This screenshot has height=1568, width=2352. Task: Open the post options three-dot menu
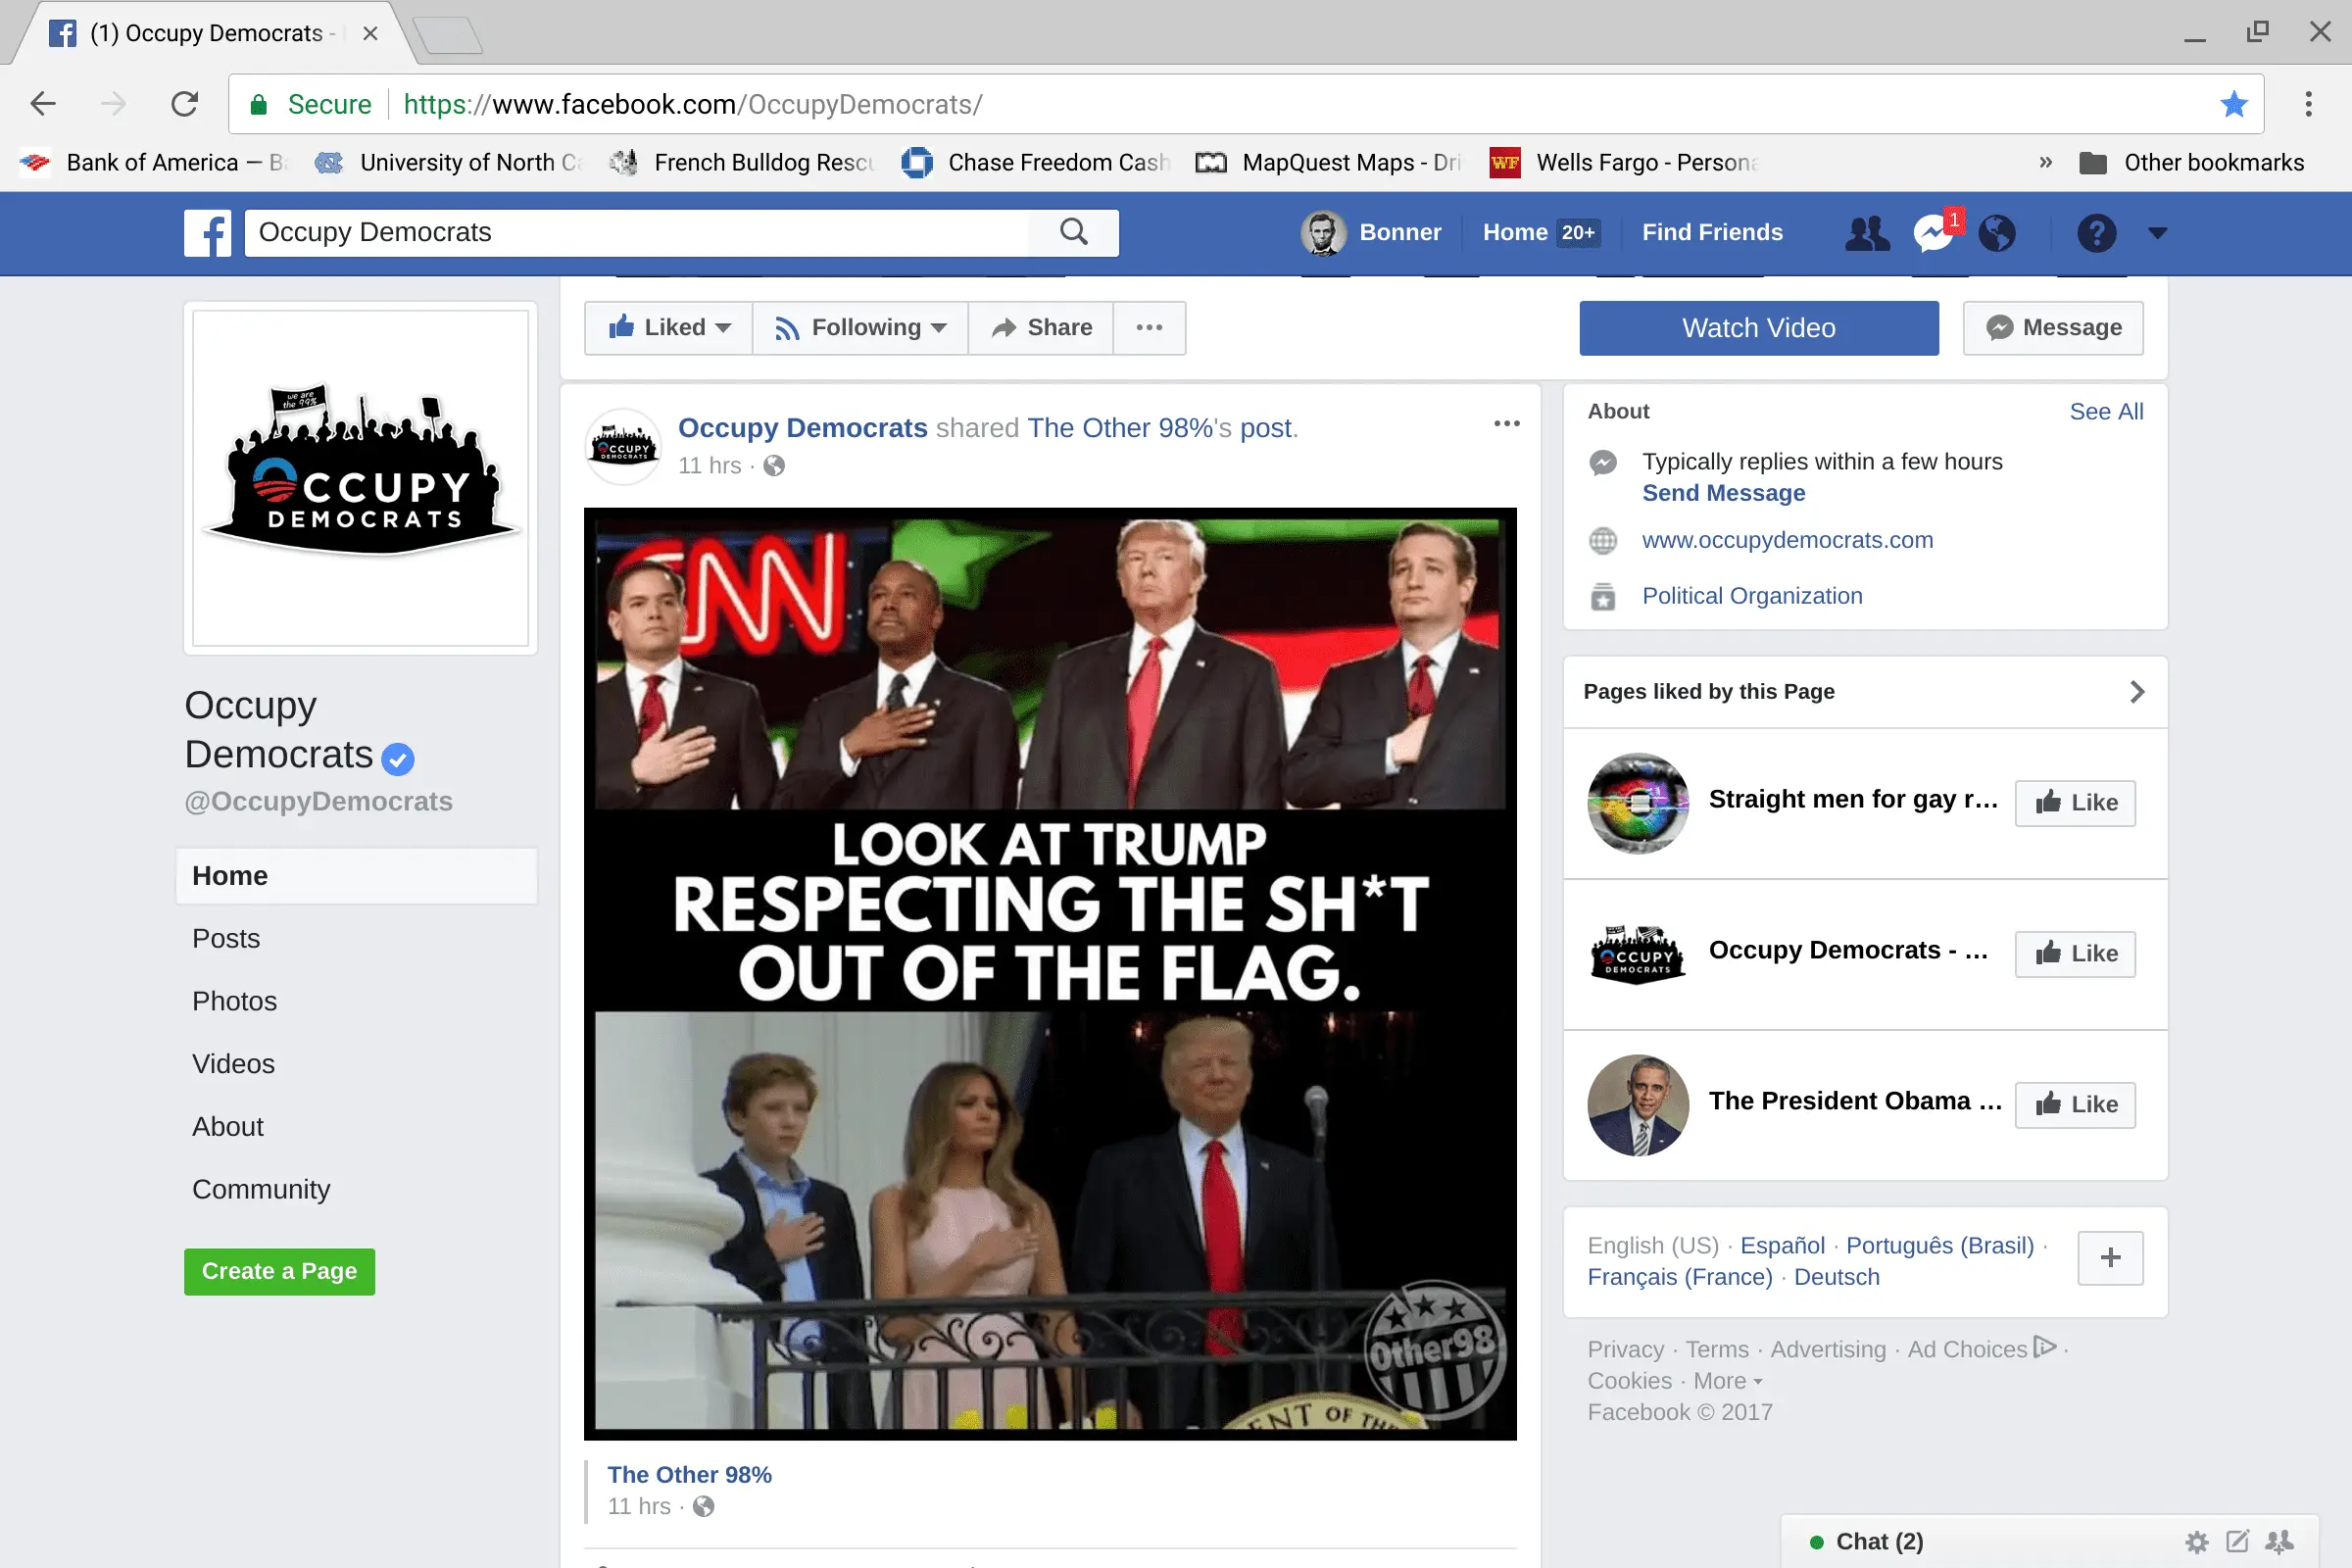tap(1506, 424)
